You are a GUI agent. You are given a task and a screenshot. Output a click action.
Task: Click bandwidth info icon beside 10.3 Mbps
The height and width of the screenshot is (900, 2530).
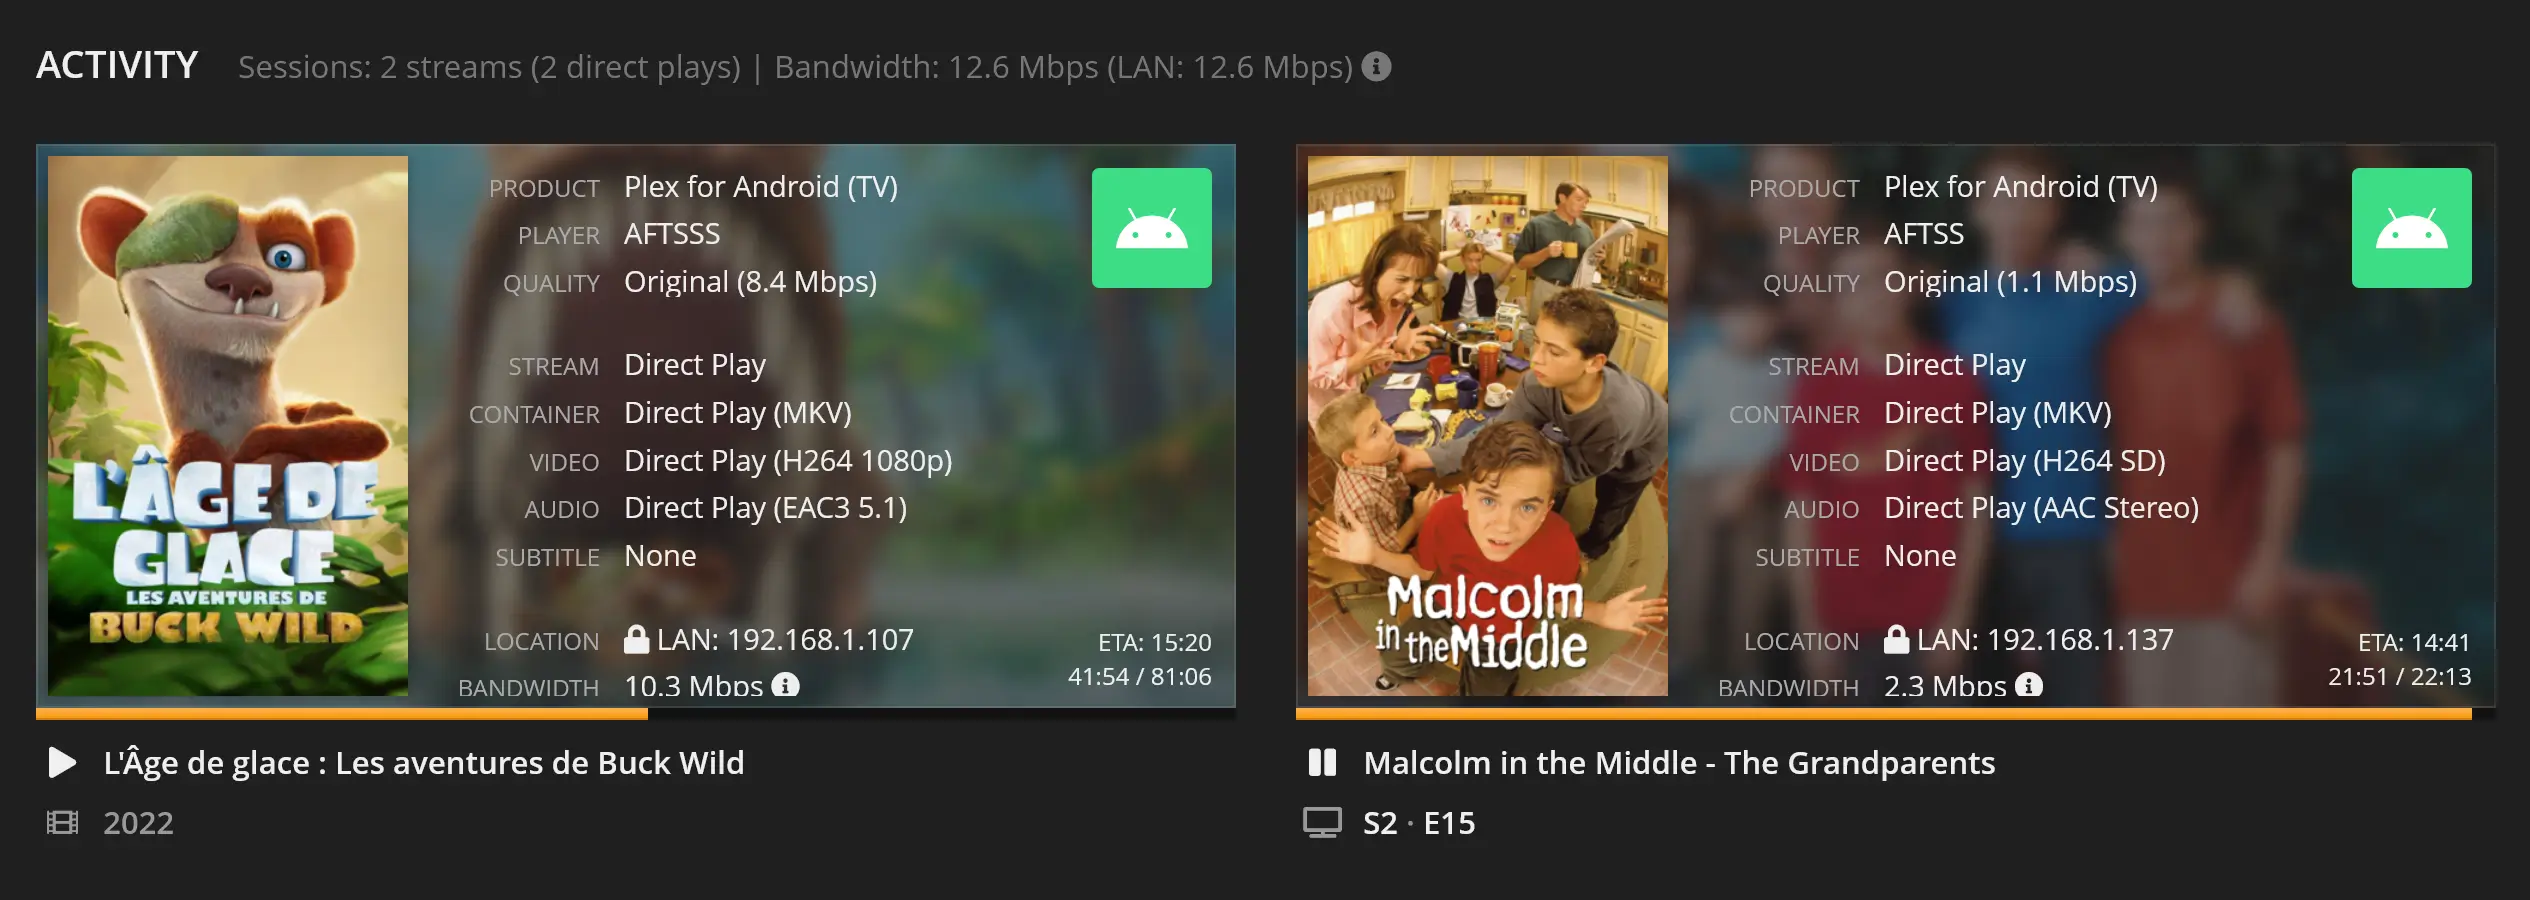point(786,685)
